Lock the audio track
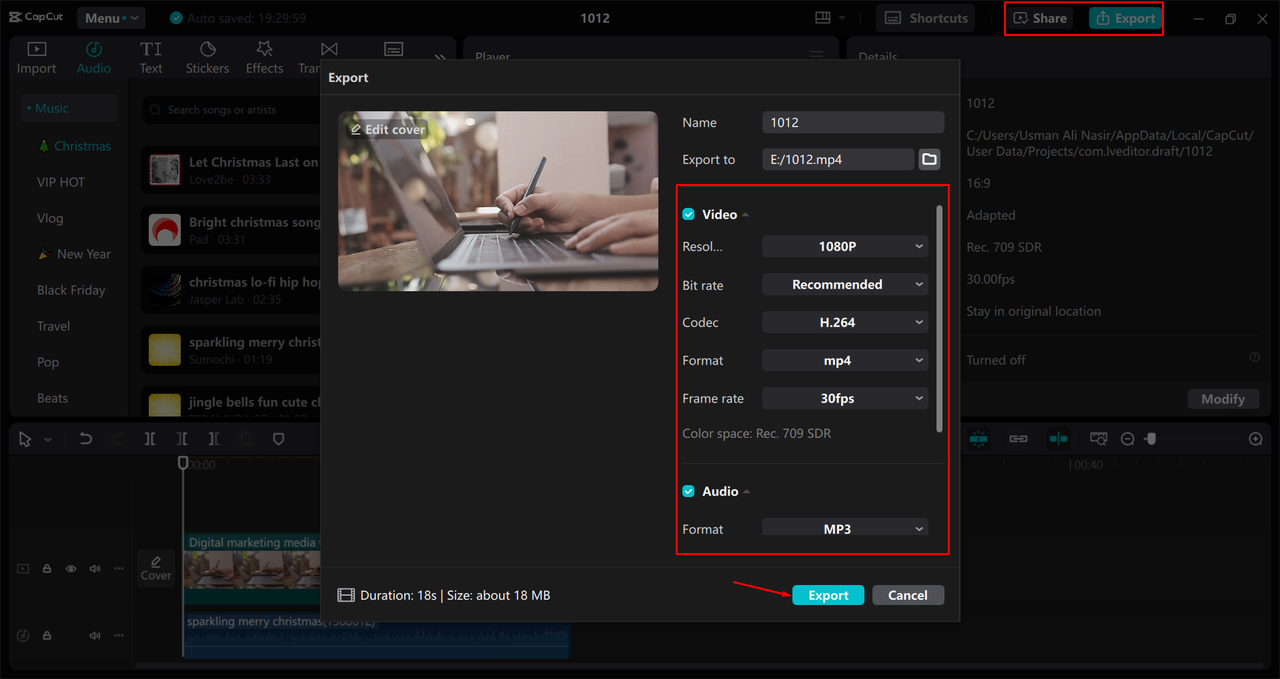1280x679 pixels. coord(47,635)
